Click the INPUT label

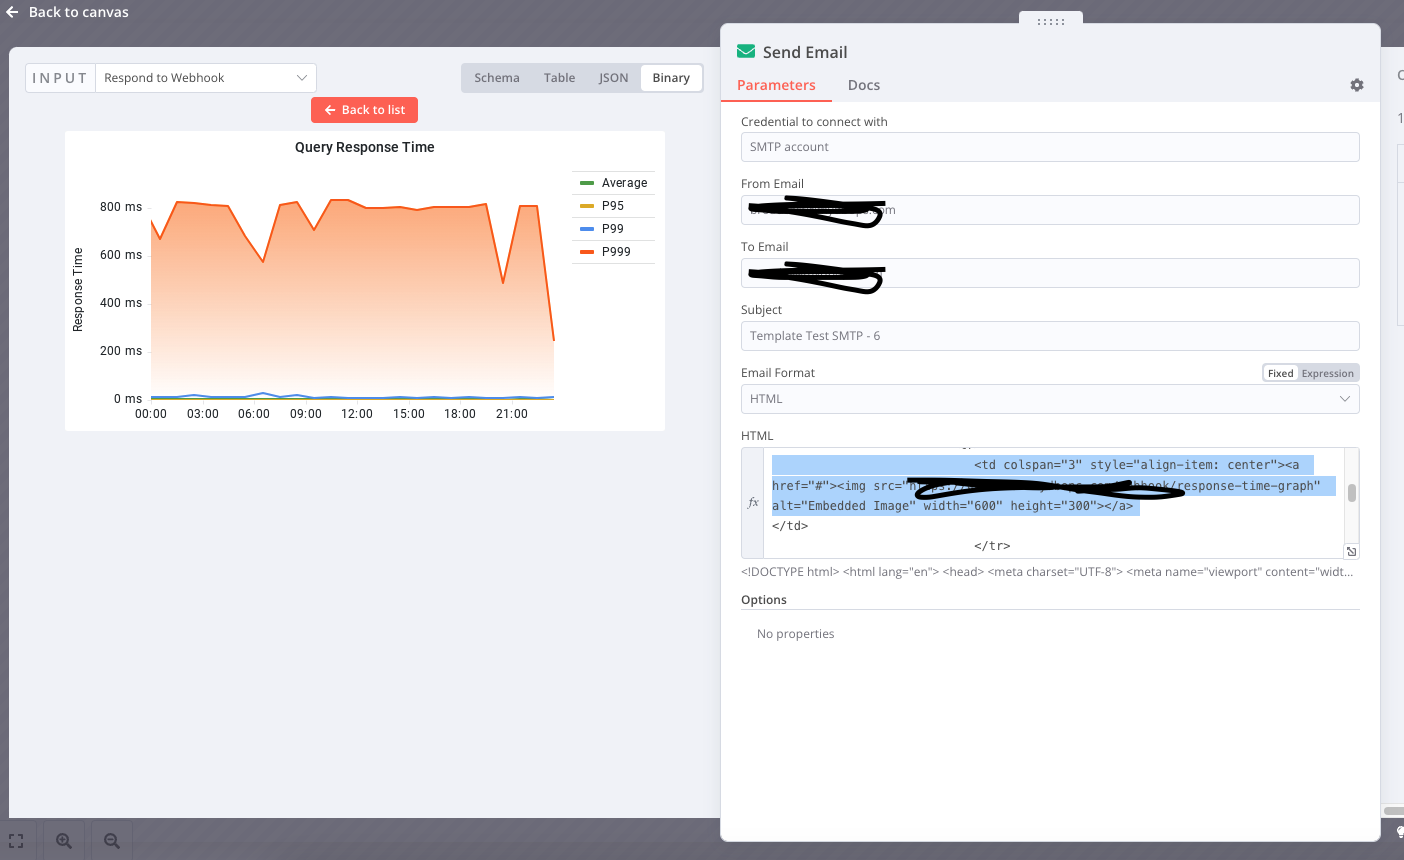(x=60, y=78)
